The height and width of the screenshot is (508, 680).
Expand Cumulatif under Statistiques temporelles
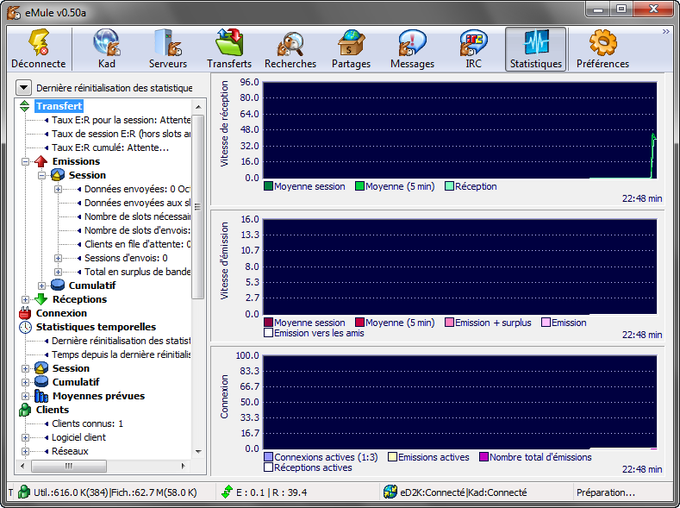click(25, 383)
